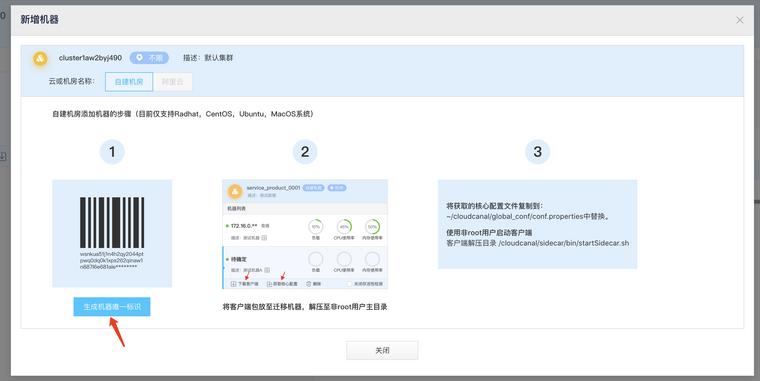This screenshot has height=381, width=760.
Task: Click the 不限 location tag
Action: point(149,58)
